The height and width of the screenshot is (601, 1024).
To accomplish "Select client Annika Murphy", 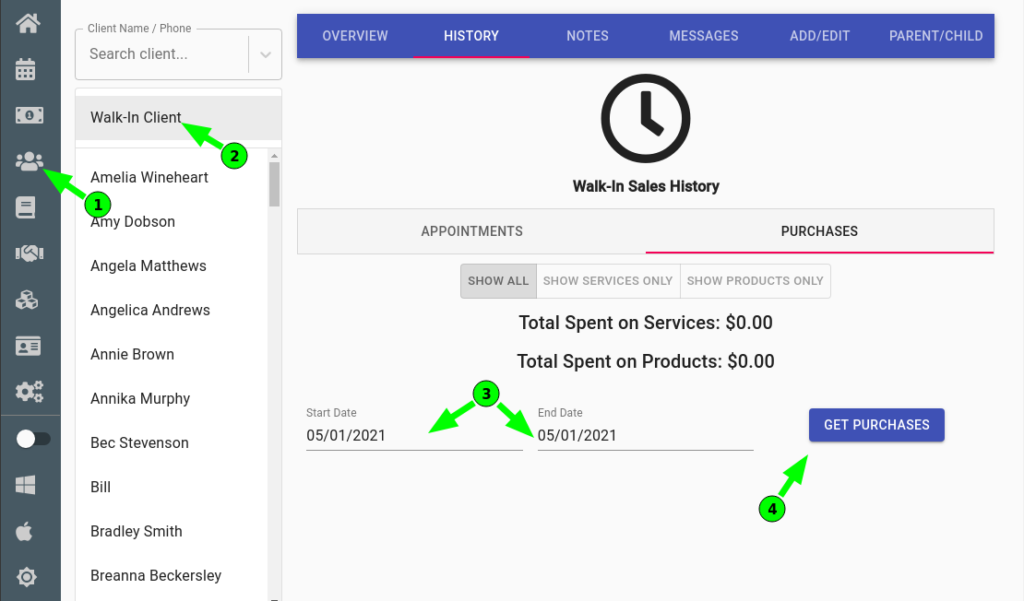I will click(172, 398).
